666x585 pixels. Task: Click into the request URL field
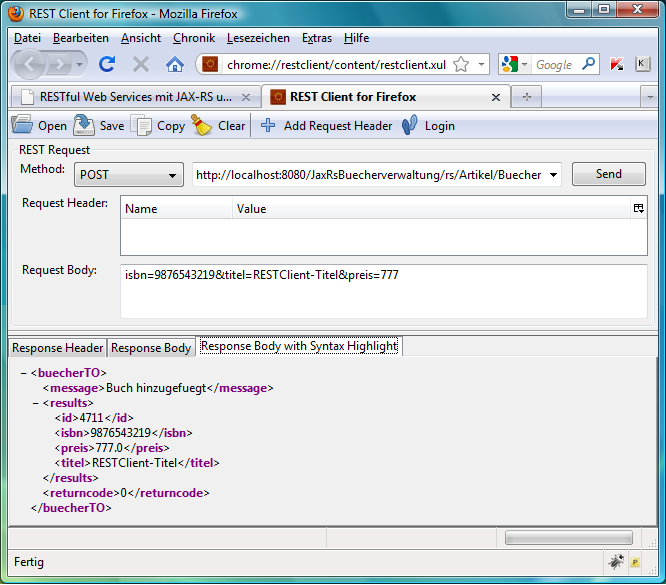[x=369, y=175]
